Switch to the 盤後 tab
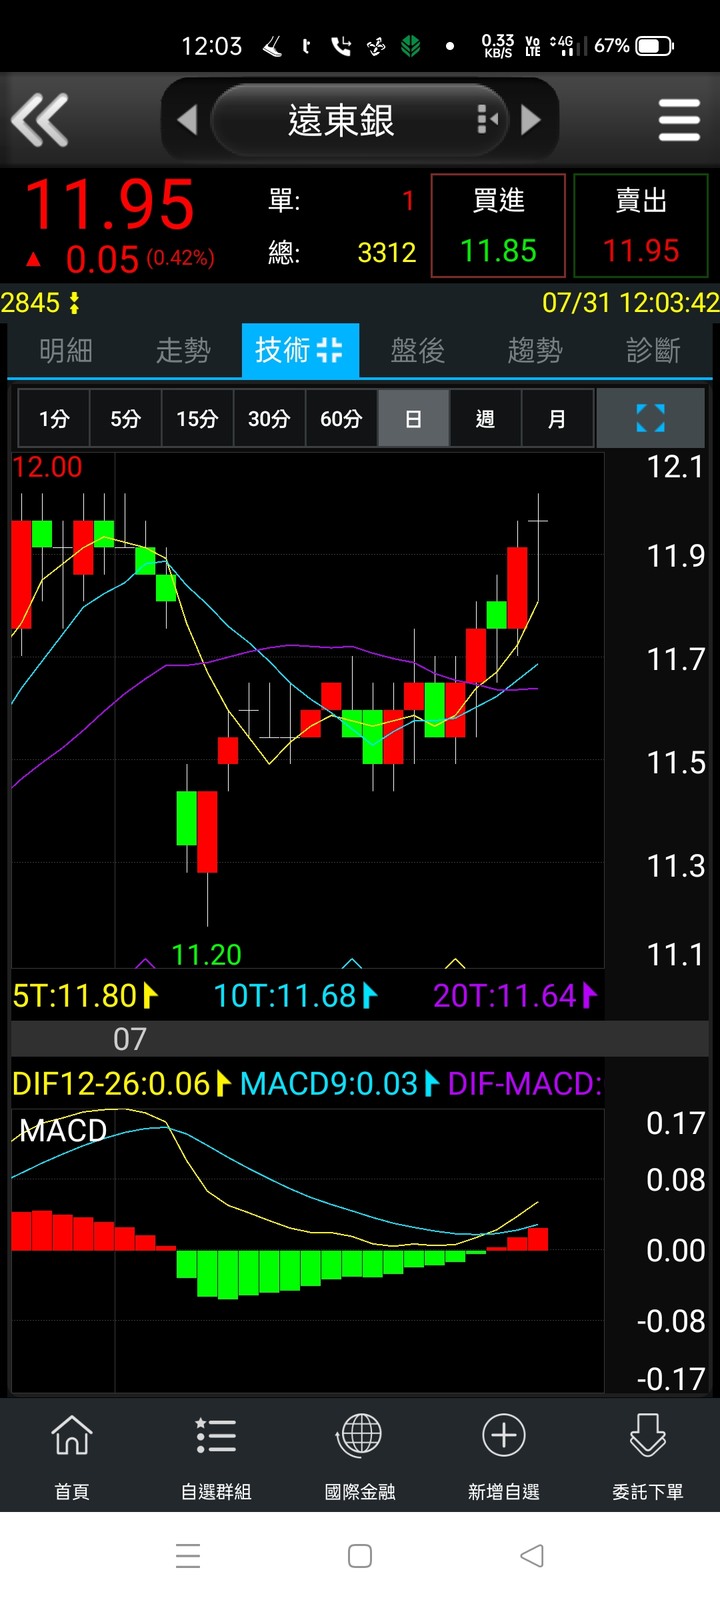The height and width of the screenshot is (1600, 720). click(417, 350)
